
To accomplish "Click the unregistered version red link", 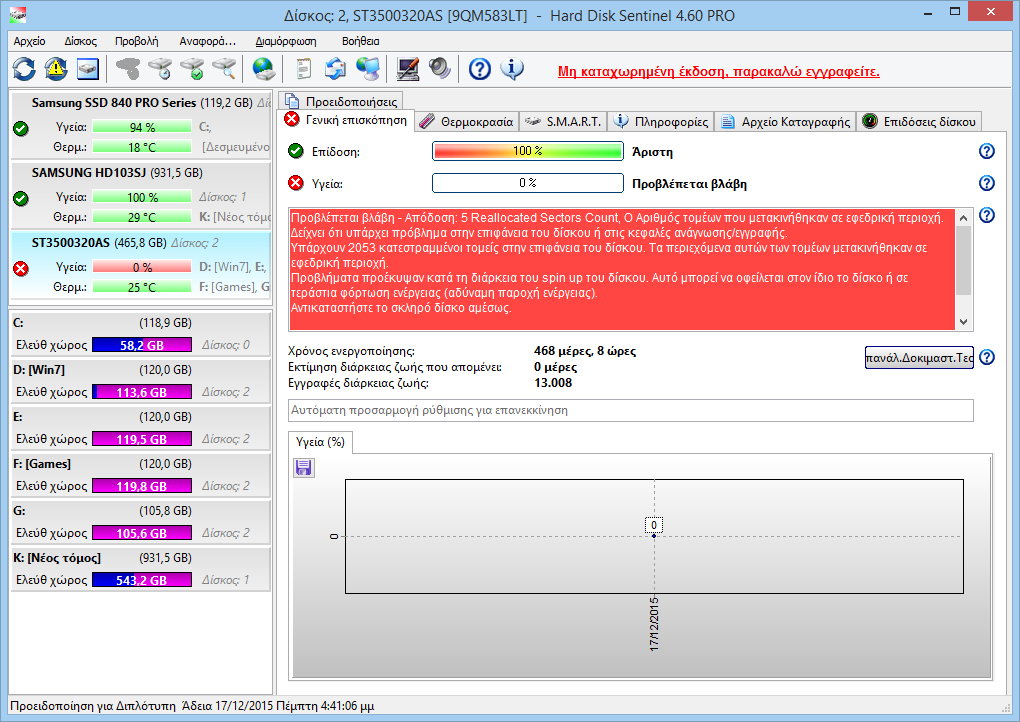I will pos(719,72).
